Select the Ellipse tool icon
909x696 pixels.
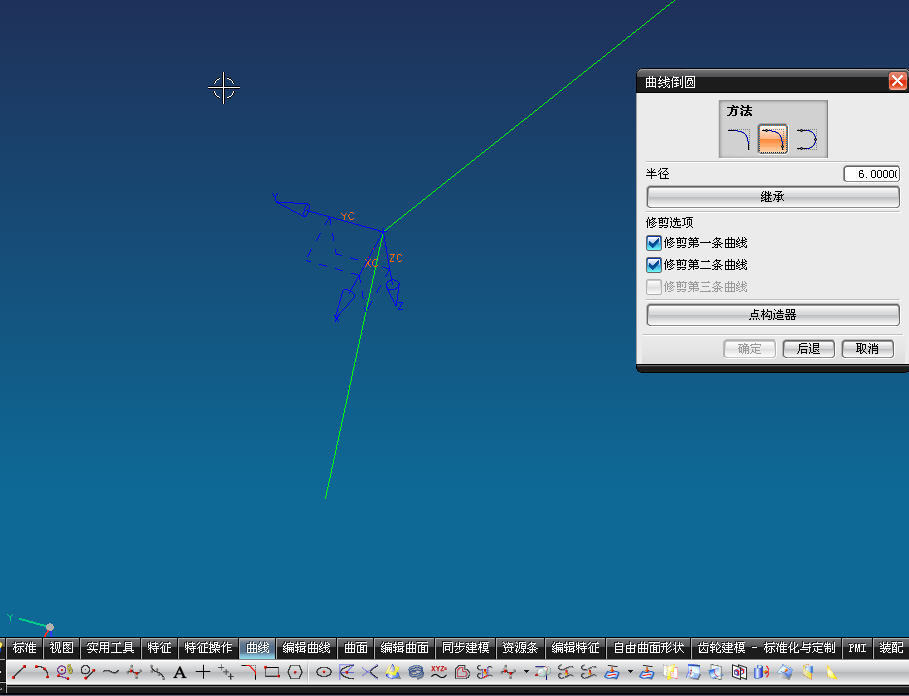323,672
